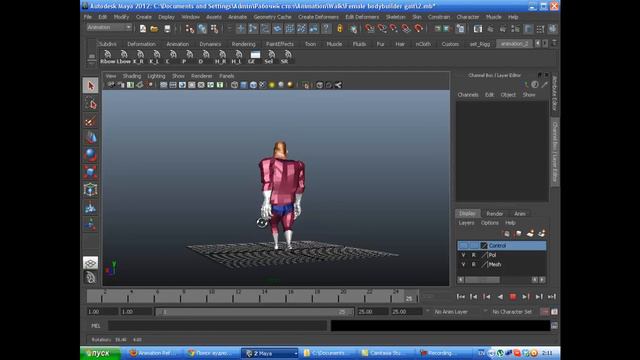Click the GE shelf button
Viewport: 640px width, 360px height.
(x=254, y=57)
